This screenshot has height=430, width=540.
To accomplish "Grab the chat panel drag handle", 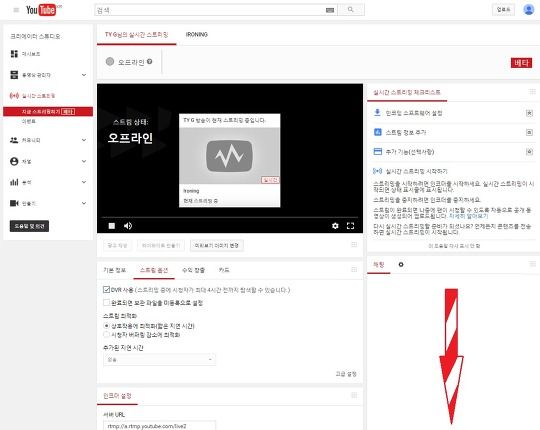I will point(532,264).
